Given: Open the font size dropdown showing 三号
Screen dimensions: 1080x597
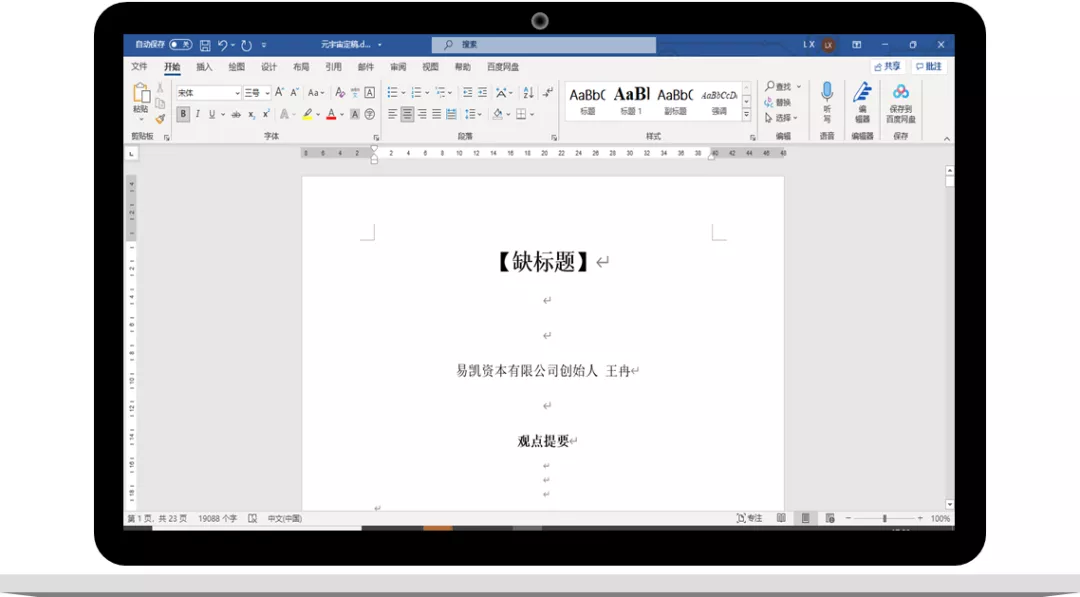Looking at the screenshot, I should (257, 93).
